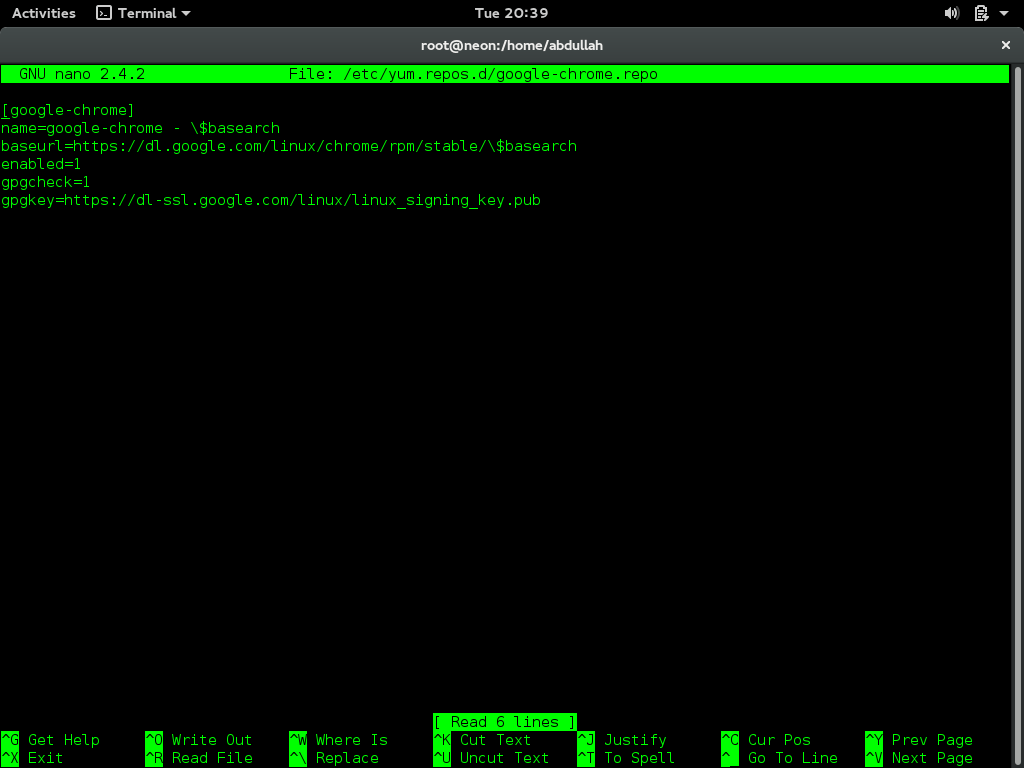Click the GNU nano 2.4.2 header text
Screen dimensions: 1024x768
point(82,74)
